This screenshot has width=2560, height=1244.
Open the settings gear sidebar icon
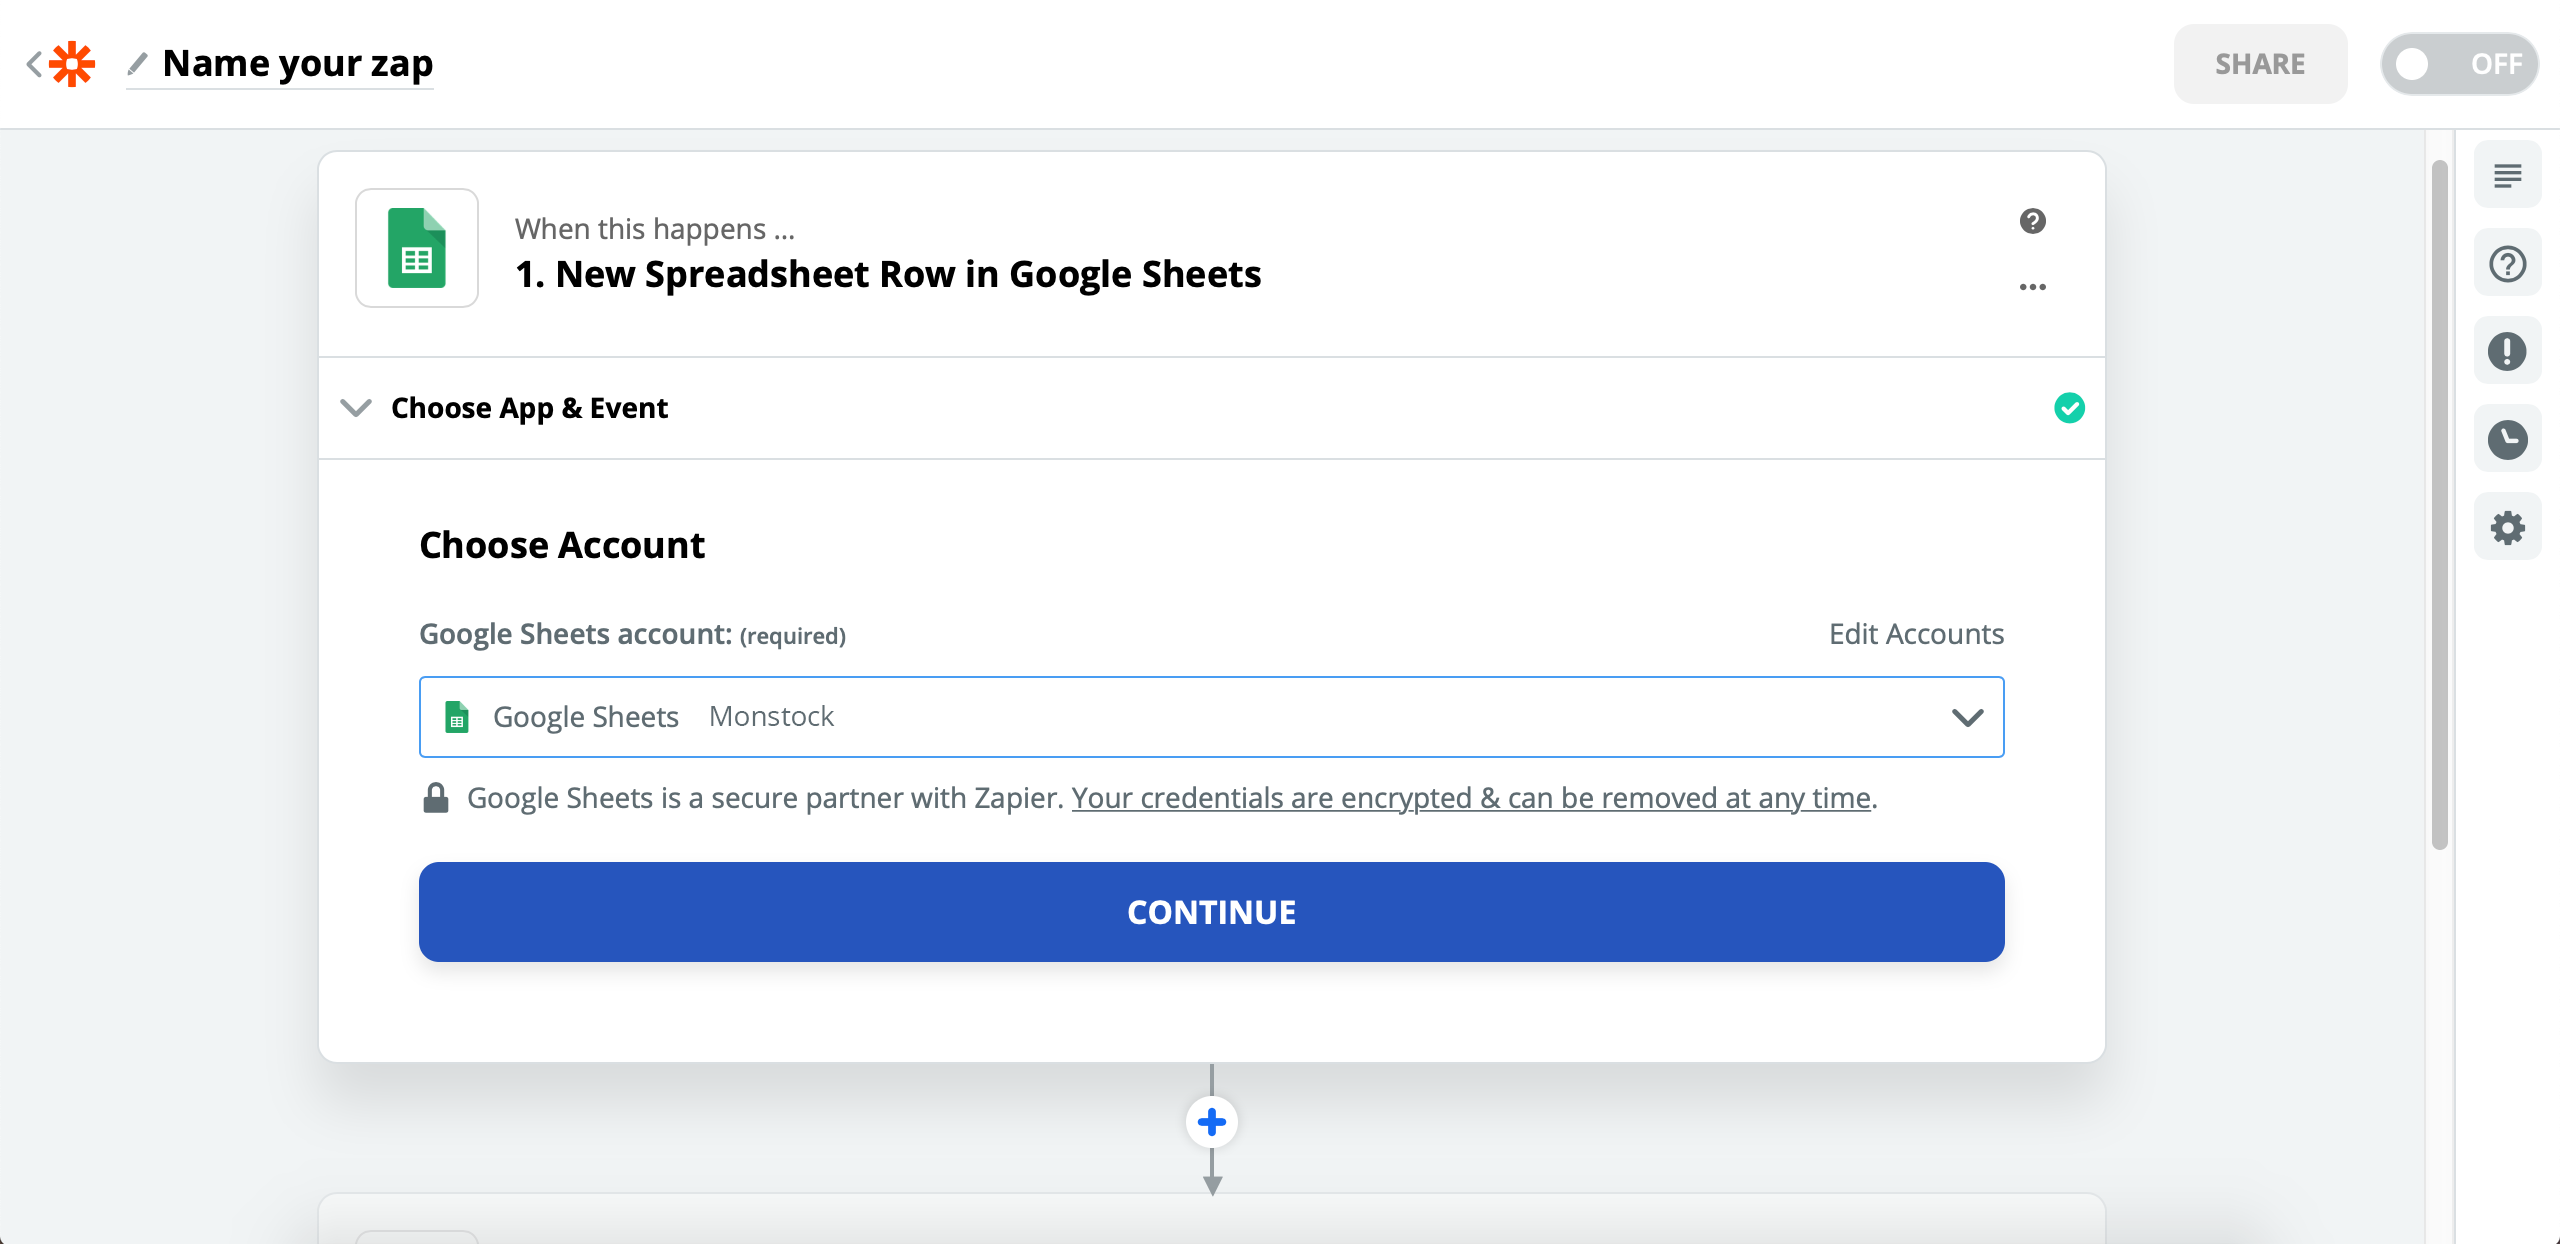coord(2507,528)
